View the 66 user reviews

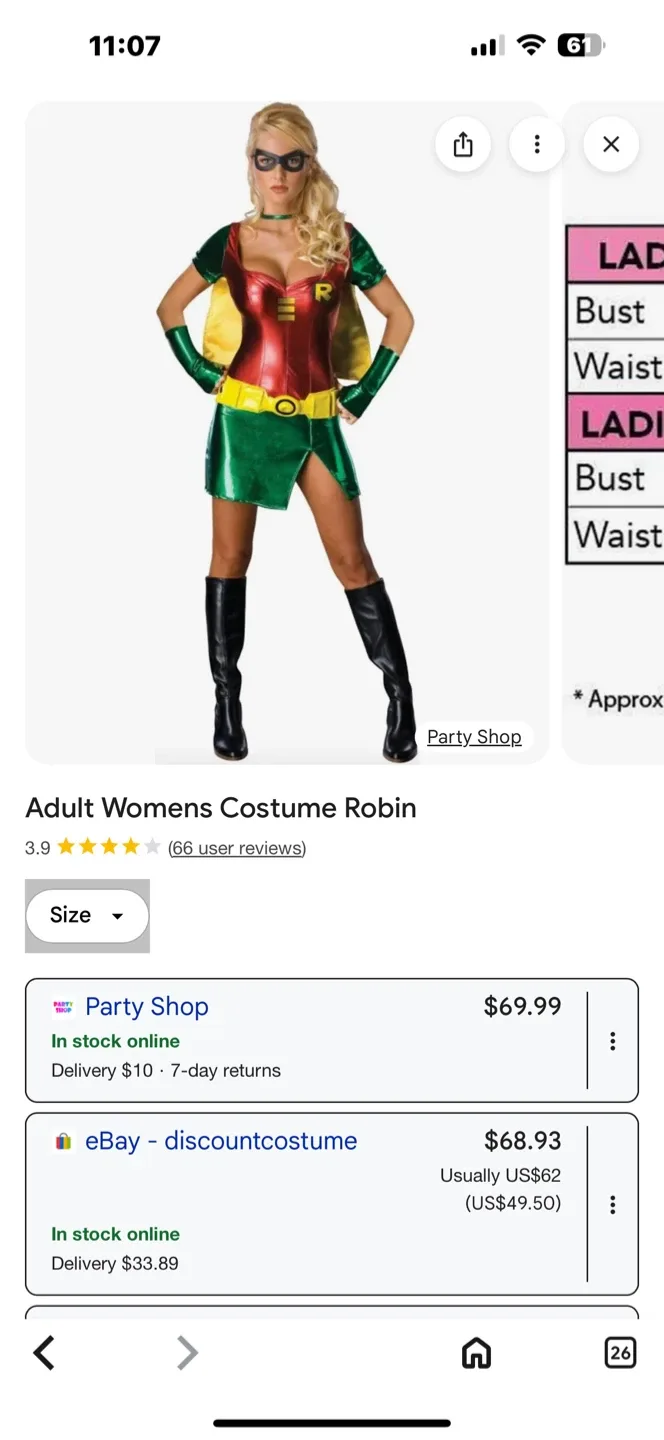(236, 848)
